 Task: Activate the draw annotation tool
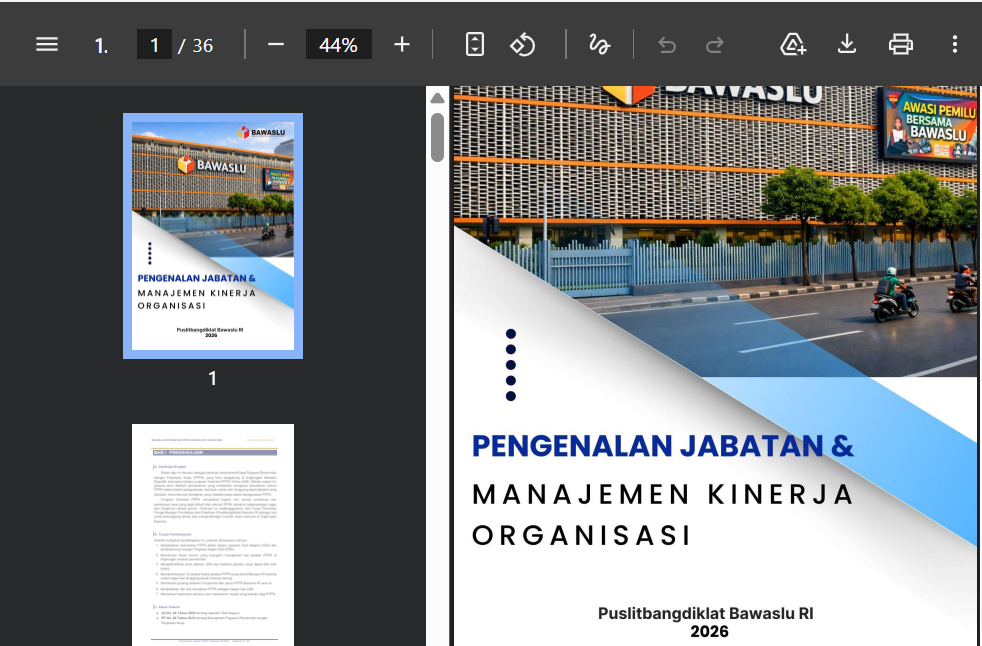pos(599,44)
